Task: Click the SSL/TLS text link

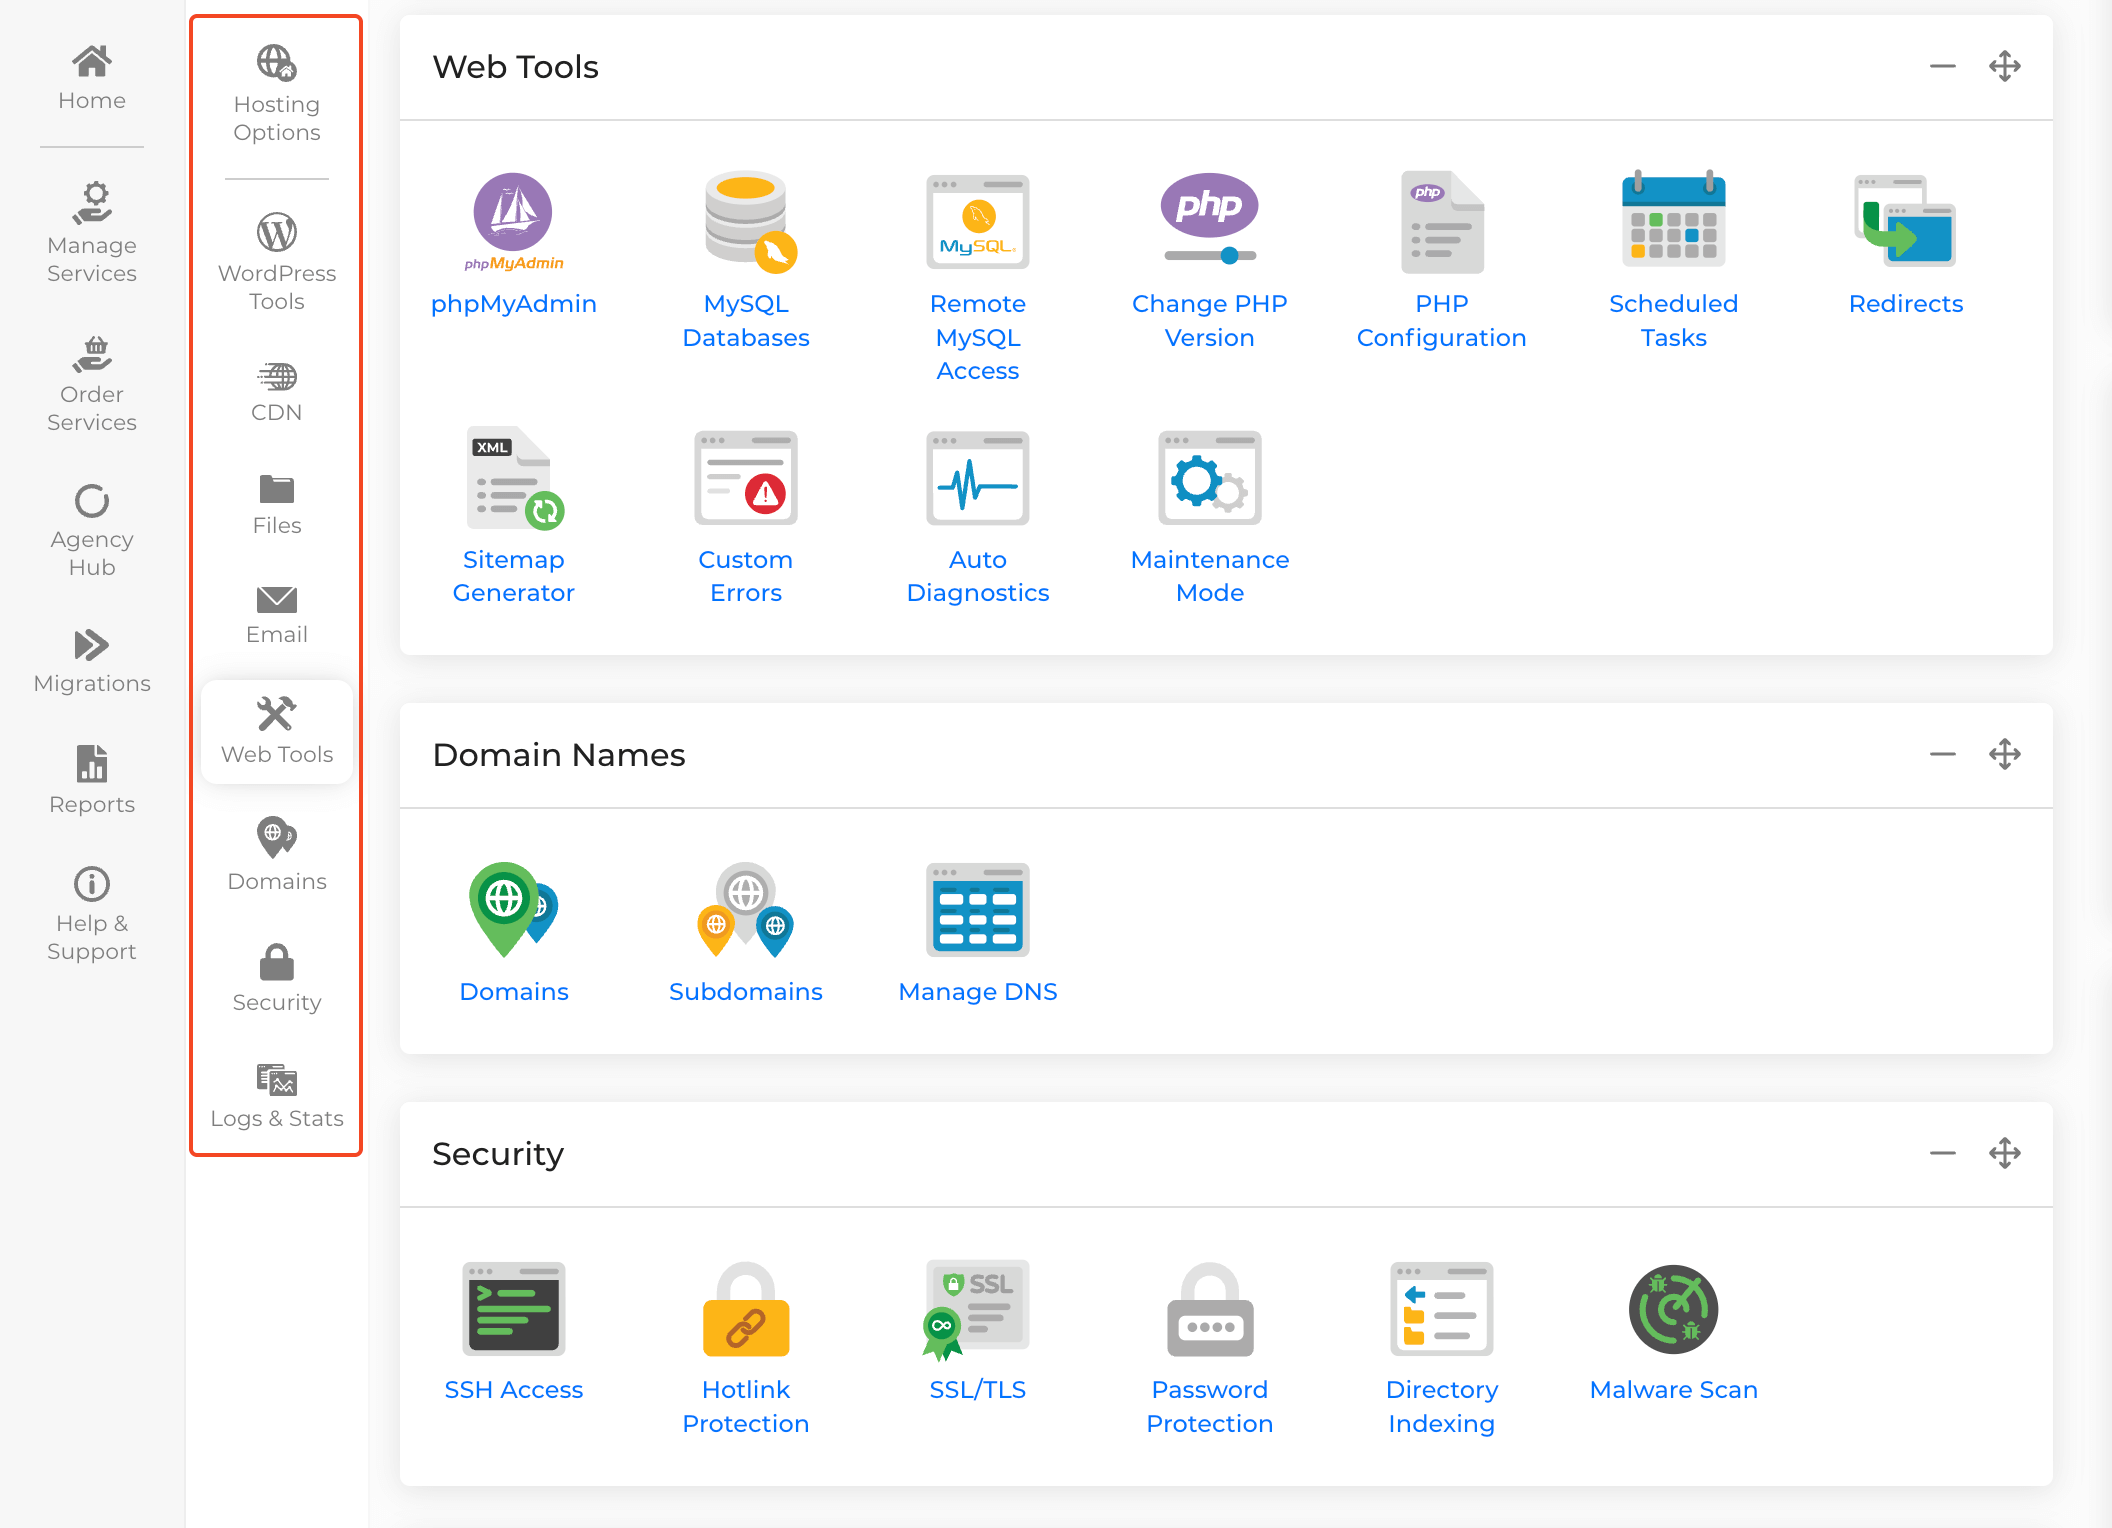Action: click(978, 1390)
